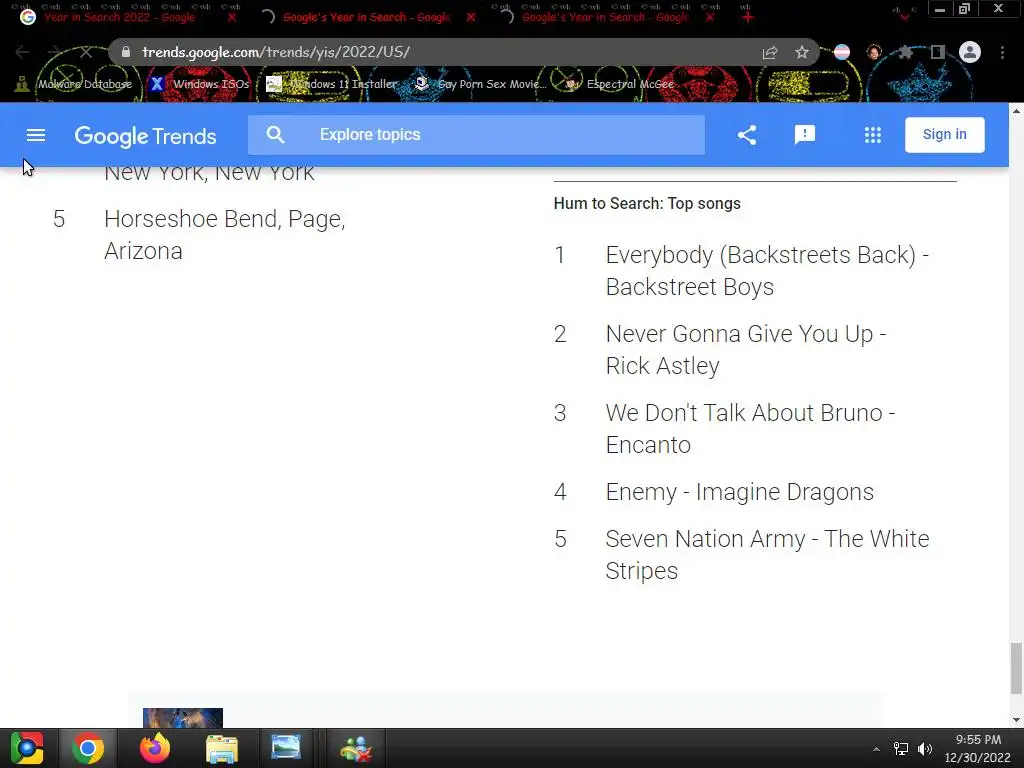This screenshot has height=768, width=1024.
Task: Select Seven Nation Army entry
Action: coord(767,554)
